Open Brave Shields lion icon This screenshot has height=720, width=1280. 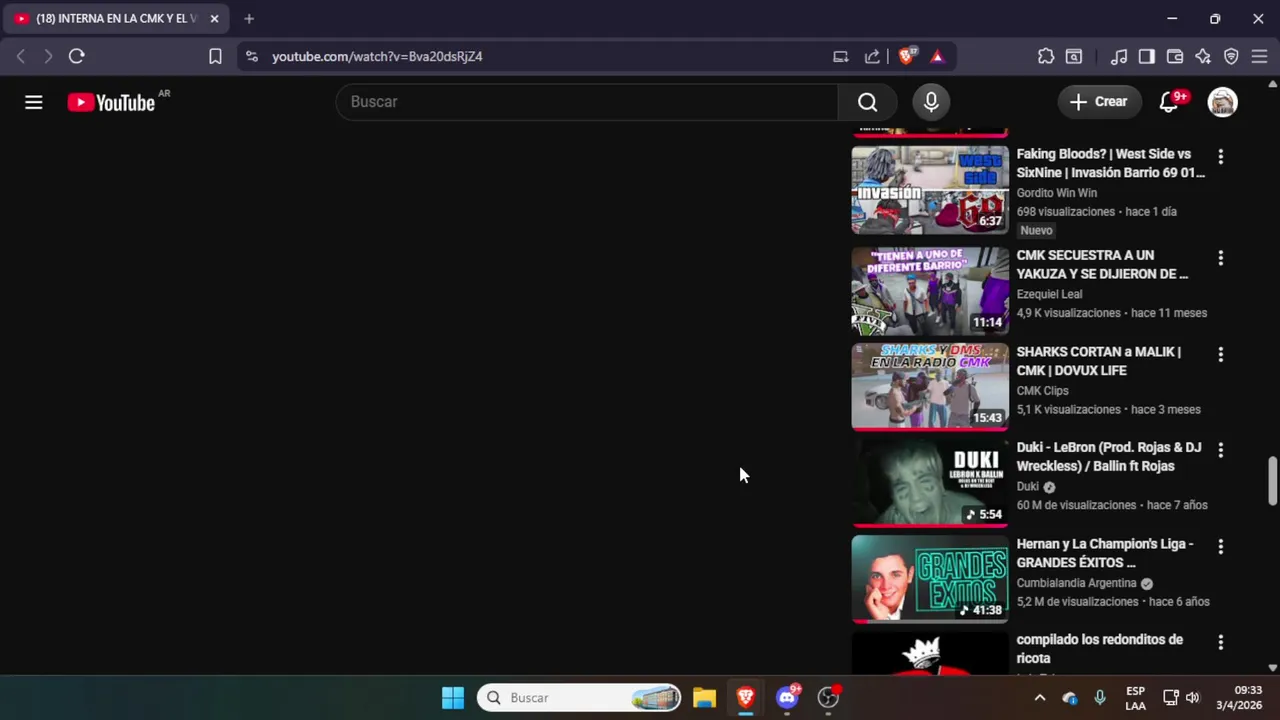[907, 56]
